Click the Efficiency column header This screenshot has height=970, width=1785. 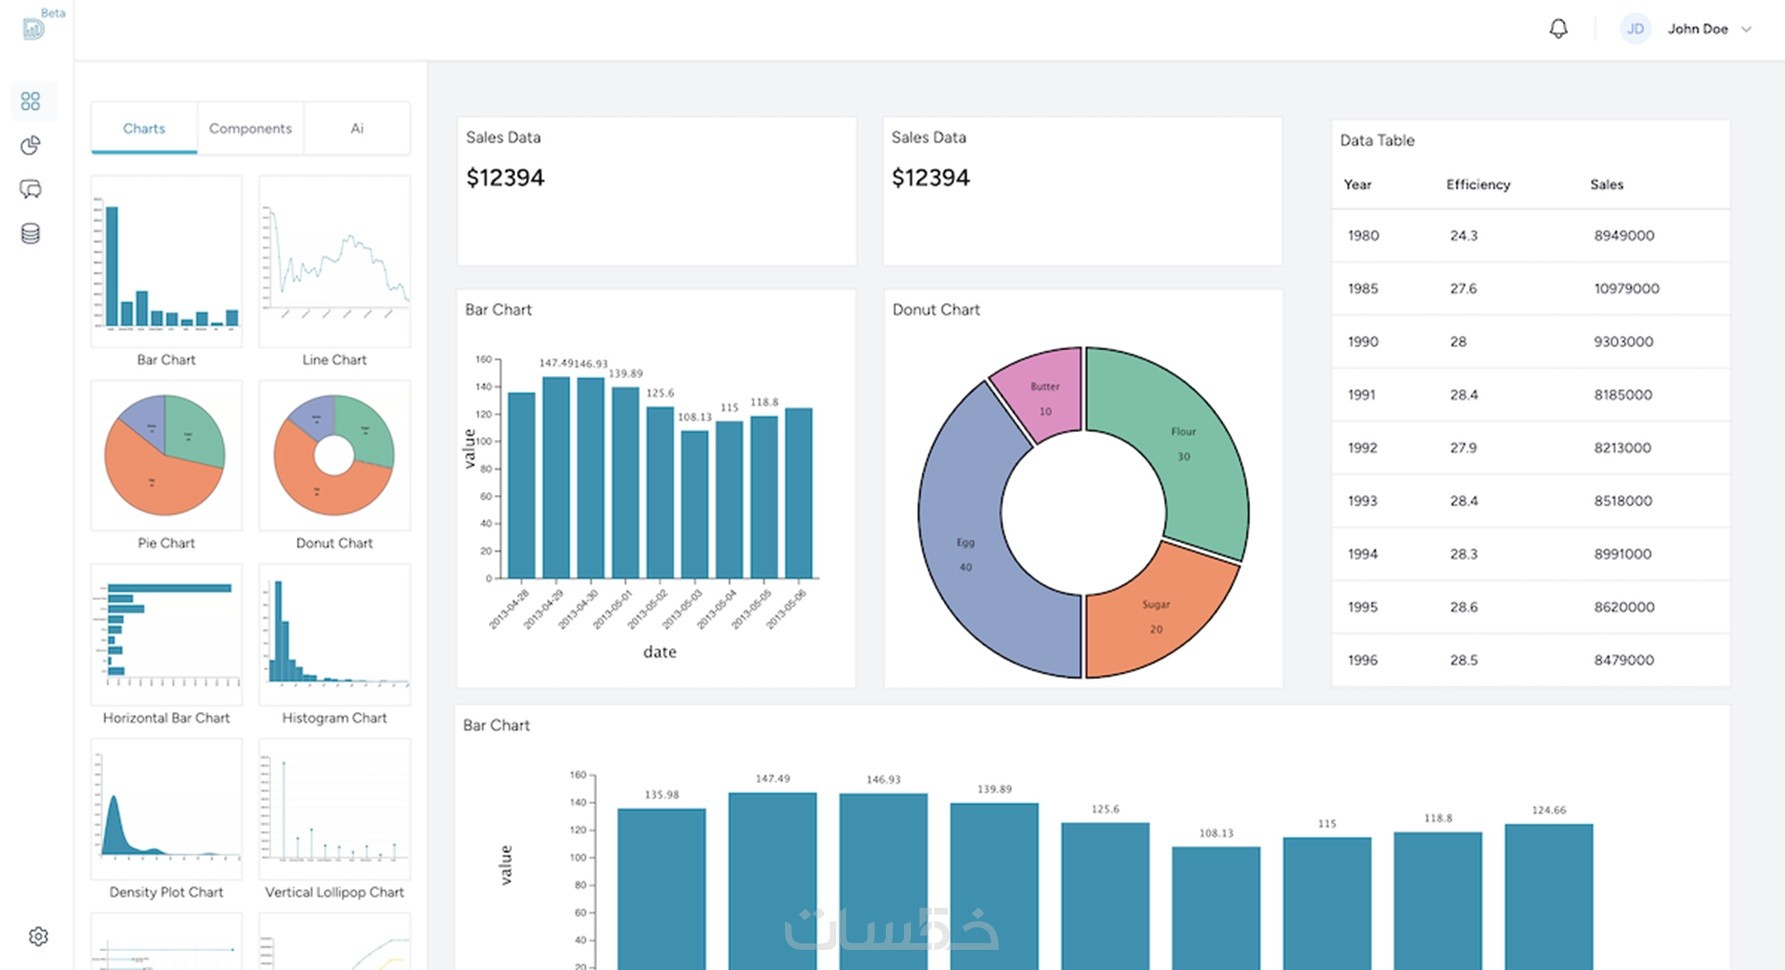click(x=1478, y=184)
